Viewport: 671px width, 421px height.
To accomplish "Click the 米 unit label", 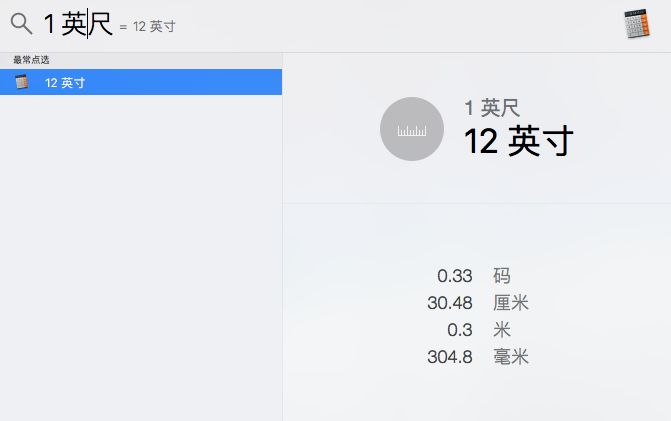I will [501, 330].
